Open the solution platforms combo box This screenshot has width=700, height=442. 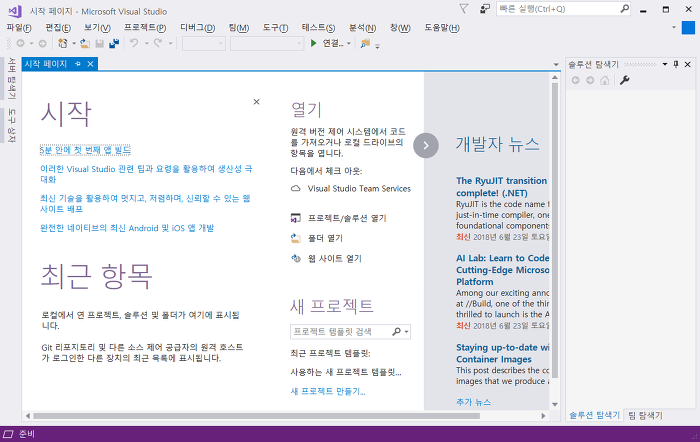(267, 43)
